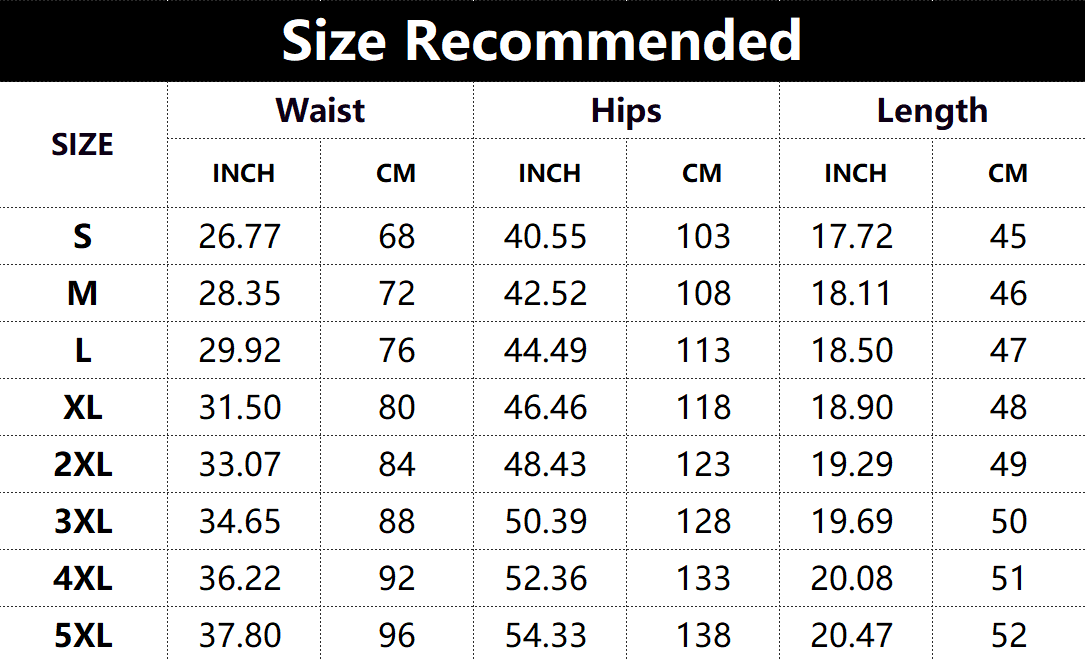
Task: Click the XL size row label
Action: [x=82, y=407]
